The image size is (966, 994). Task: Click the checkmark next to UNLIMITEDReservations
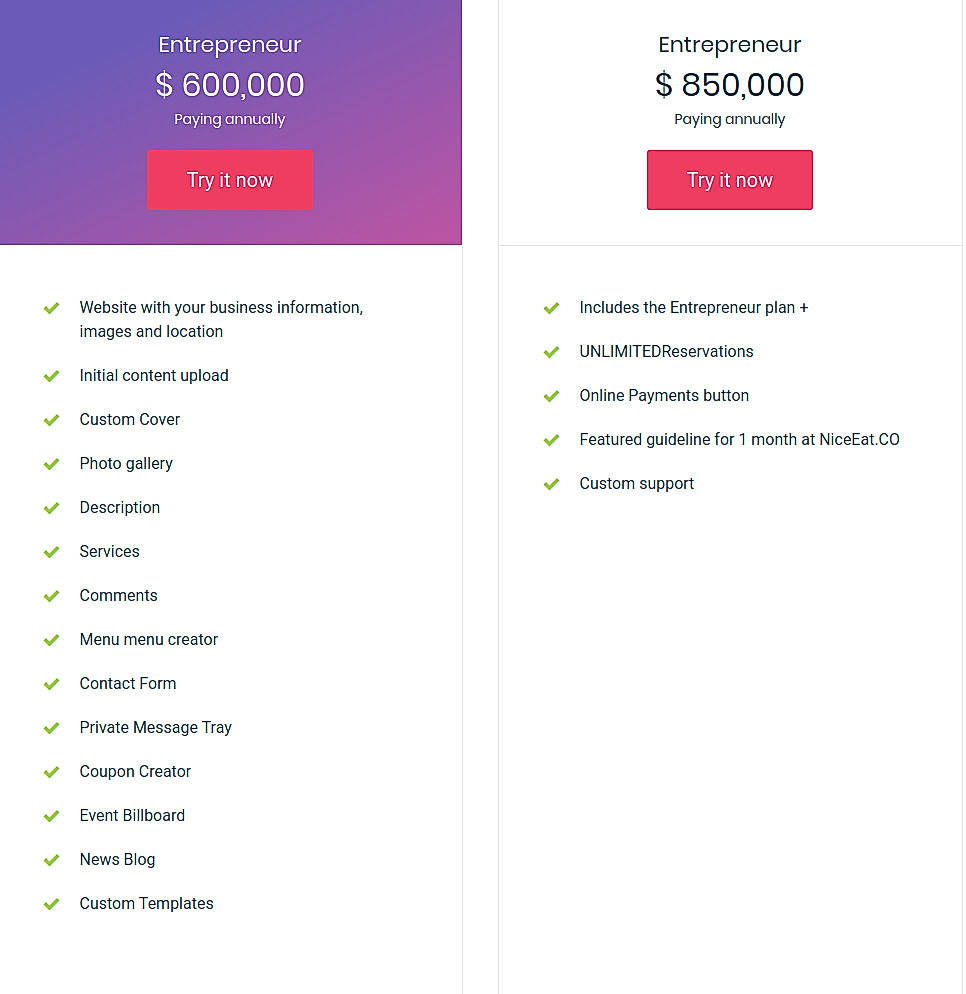551,352
